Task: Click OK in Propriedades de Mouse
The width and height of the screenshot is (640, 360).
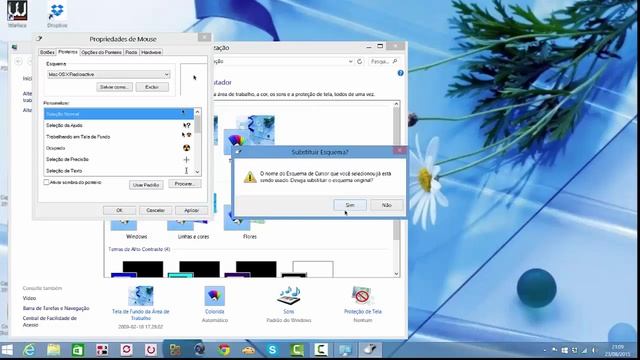Action: 119,210
